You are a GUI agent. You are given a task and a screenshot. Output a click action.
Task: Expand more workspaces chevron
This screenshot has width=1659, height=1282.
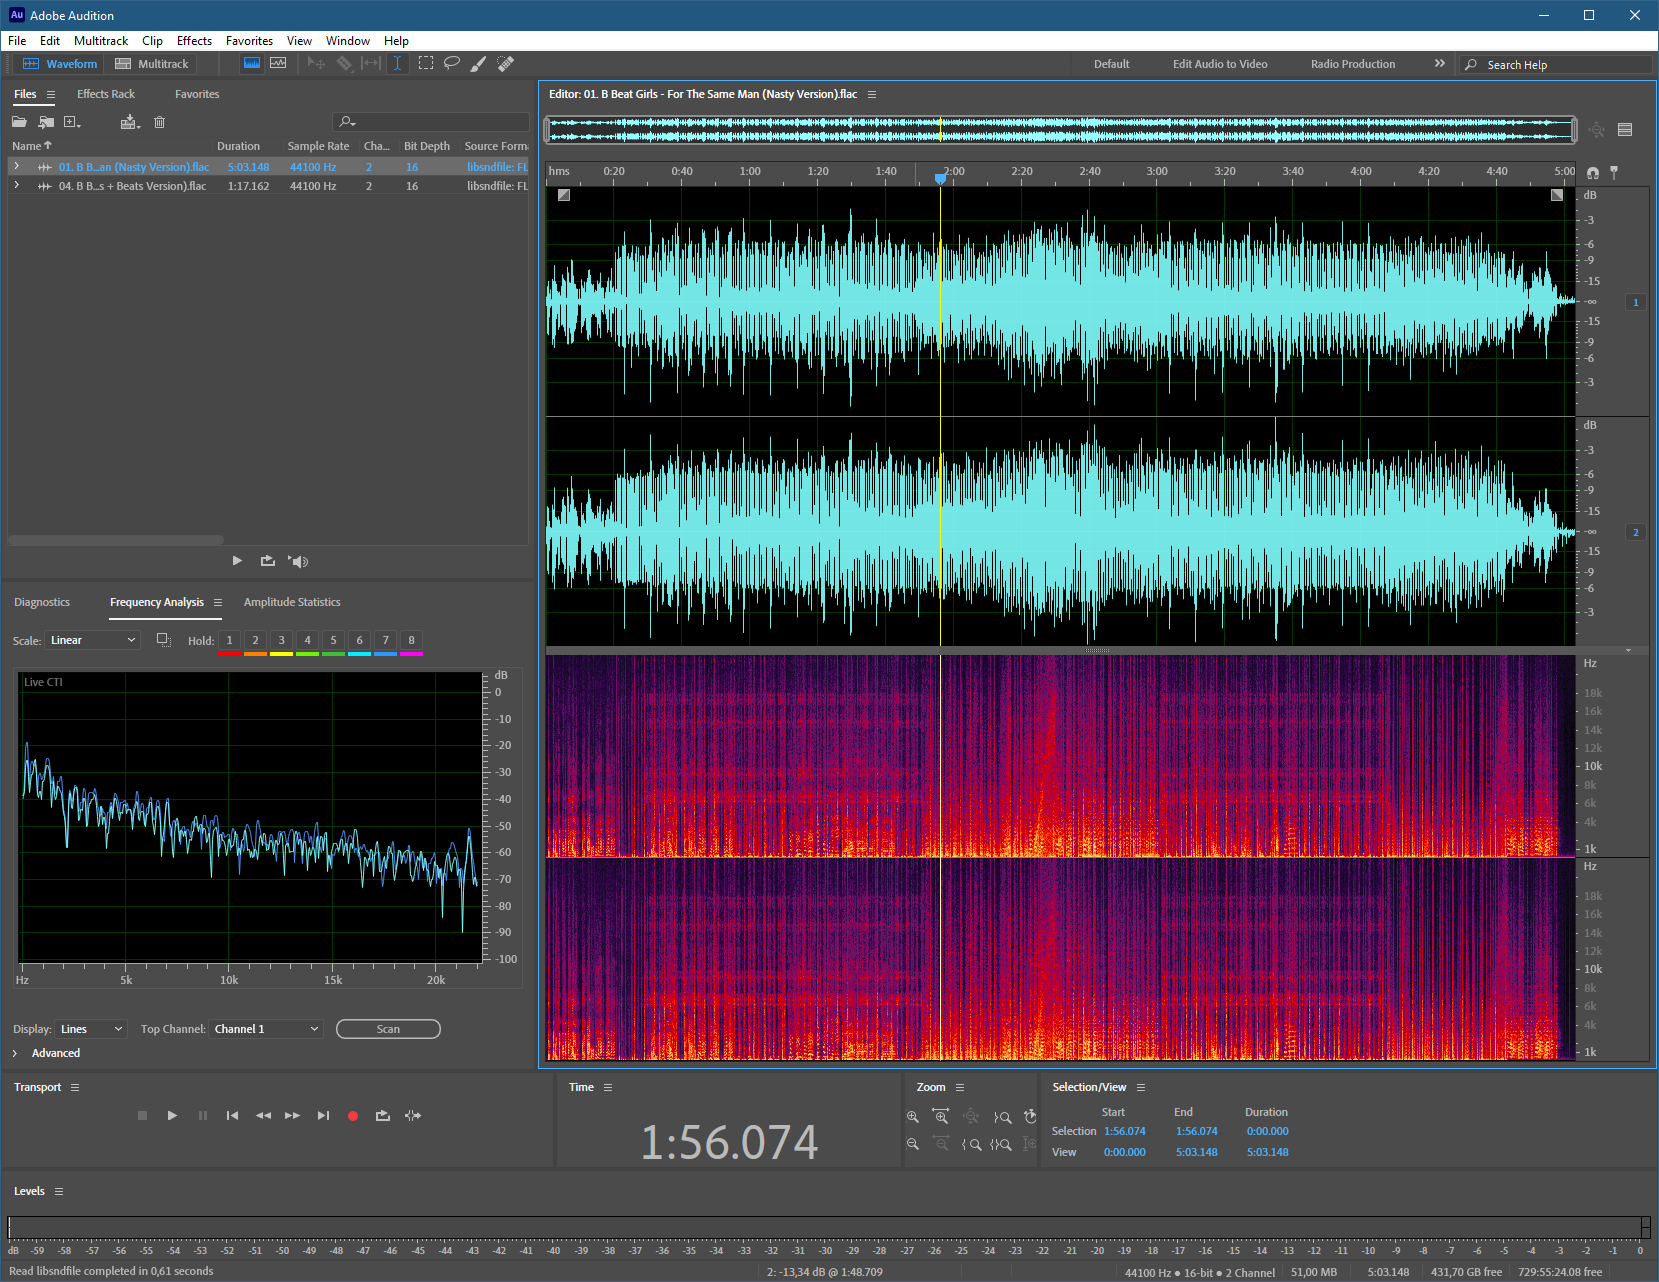(1440, 63)
